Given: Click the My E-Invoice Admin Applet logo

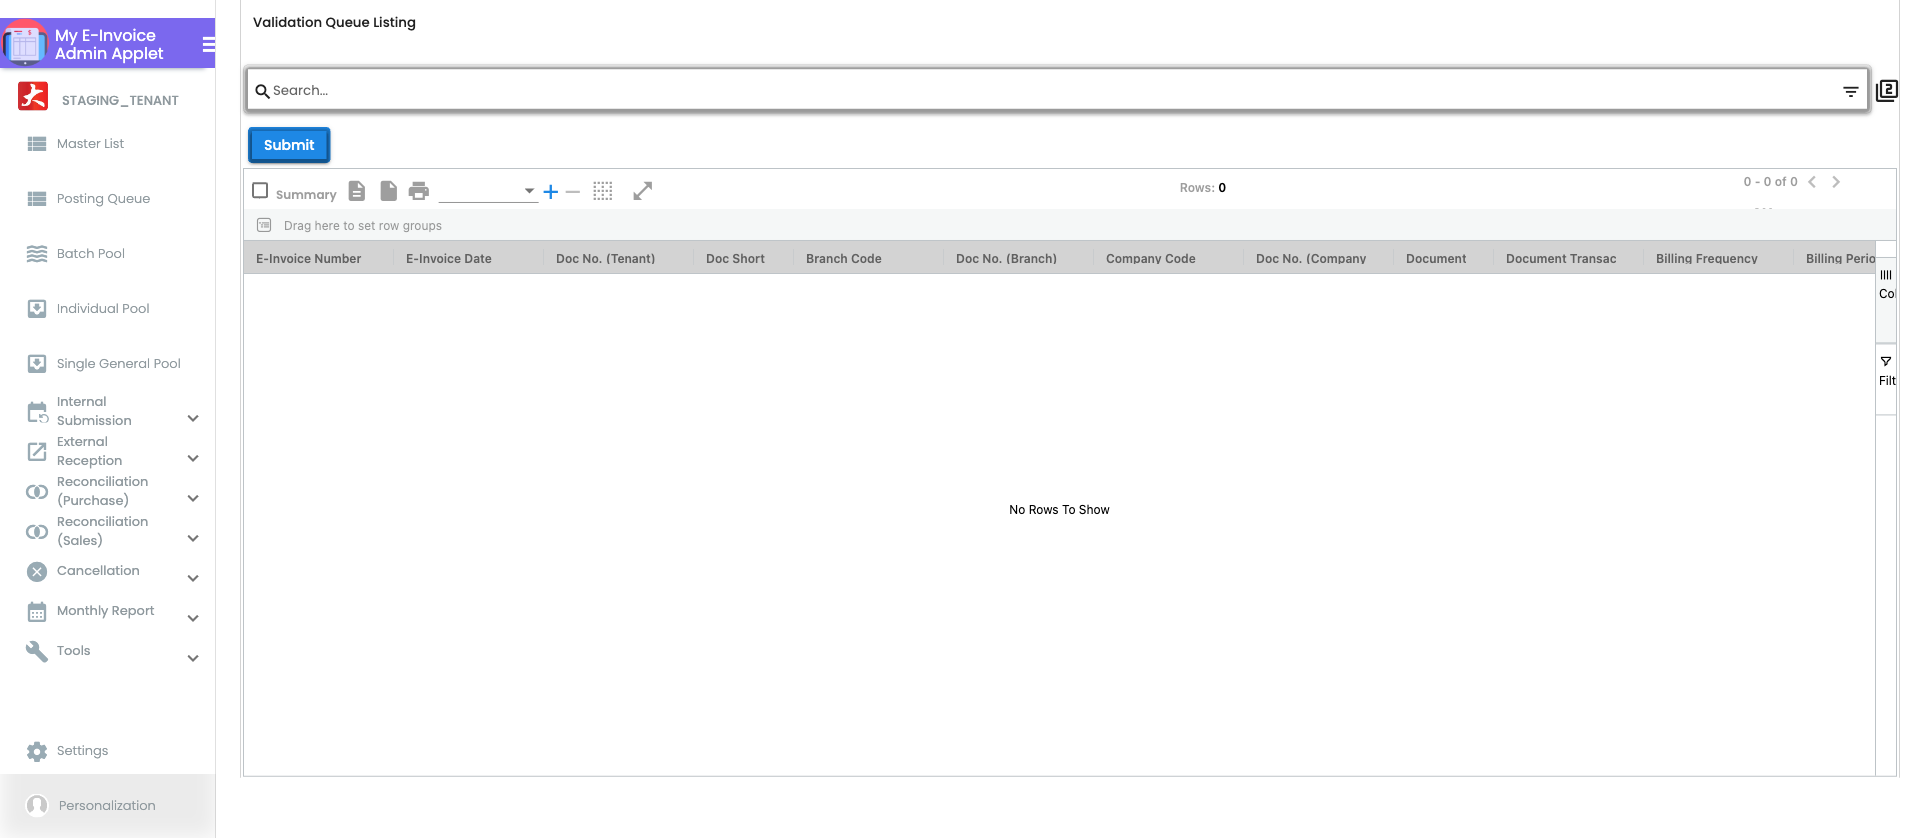Looking at the screenshot, I should click(x=25, y=43).
